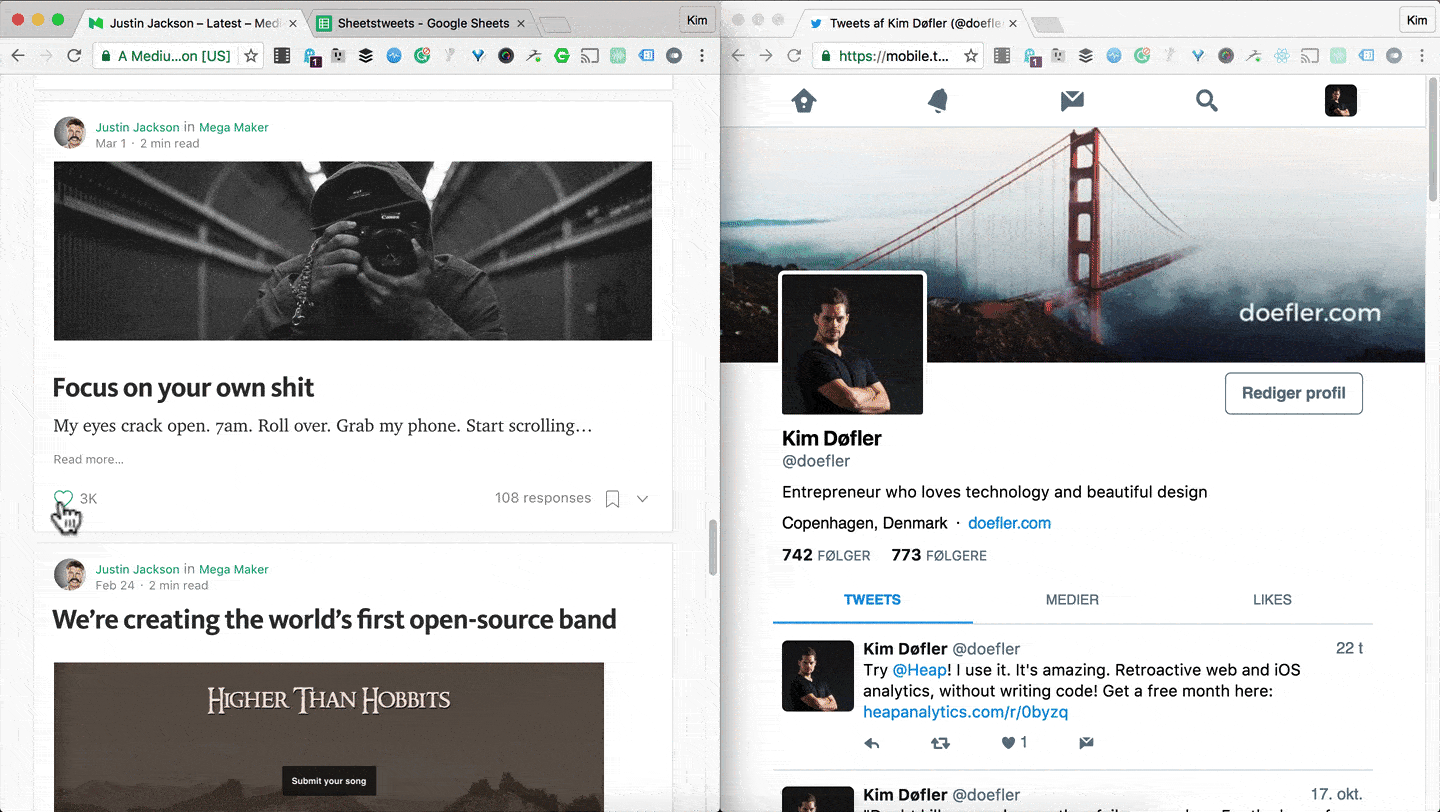Open the photographer image of 'Focus on your own shit'

click(x=353, y=251)
